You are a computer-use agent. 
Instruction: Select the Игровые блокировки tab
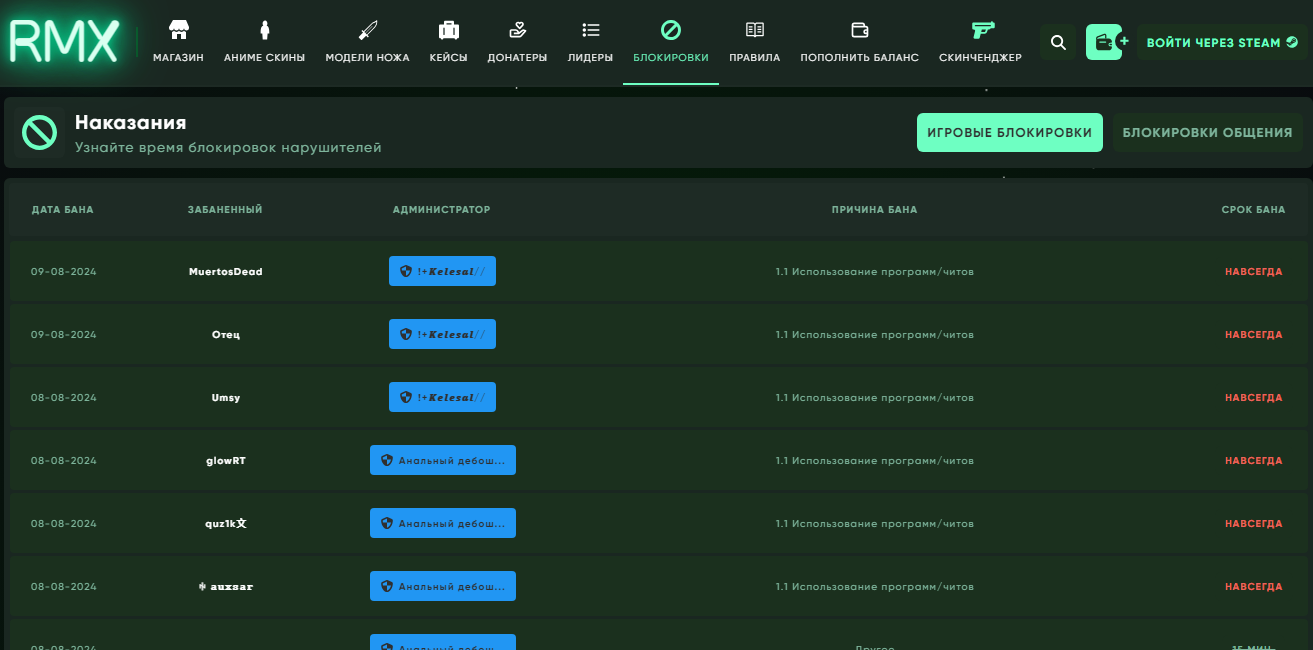pyautogui.click(x=1009, y=133)
